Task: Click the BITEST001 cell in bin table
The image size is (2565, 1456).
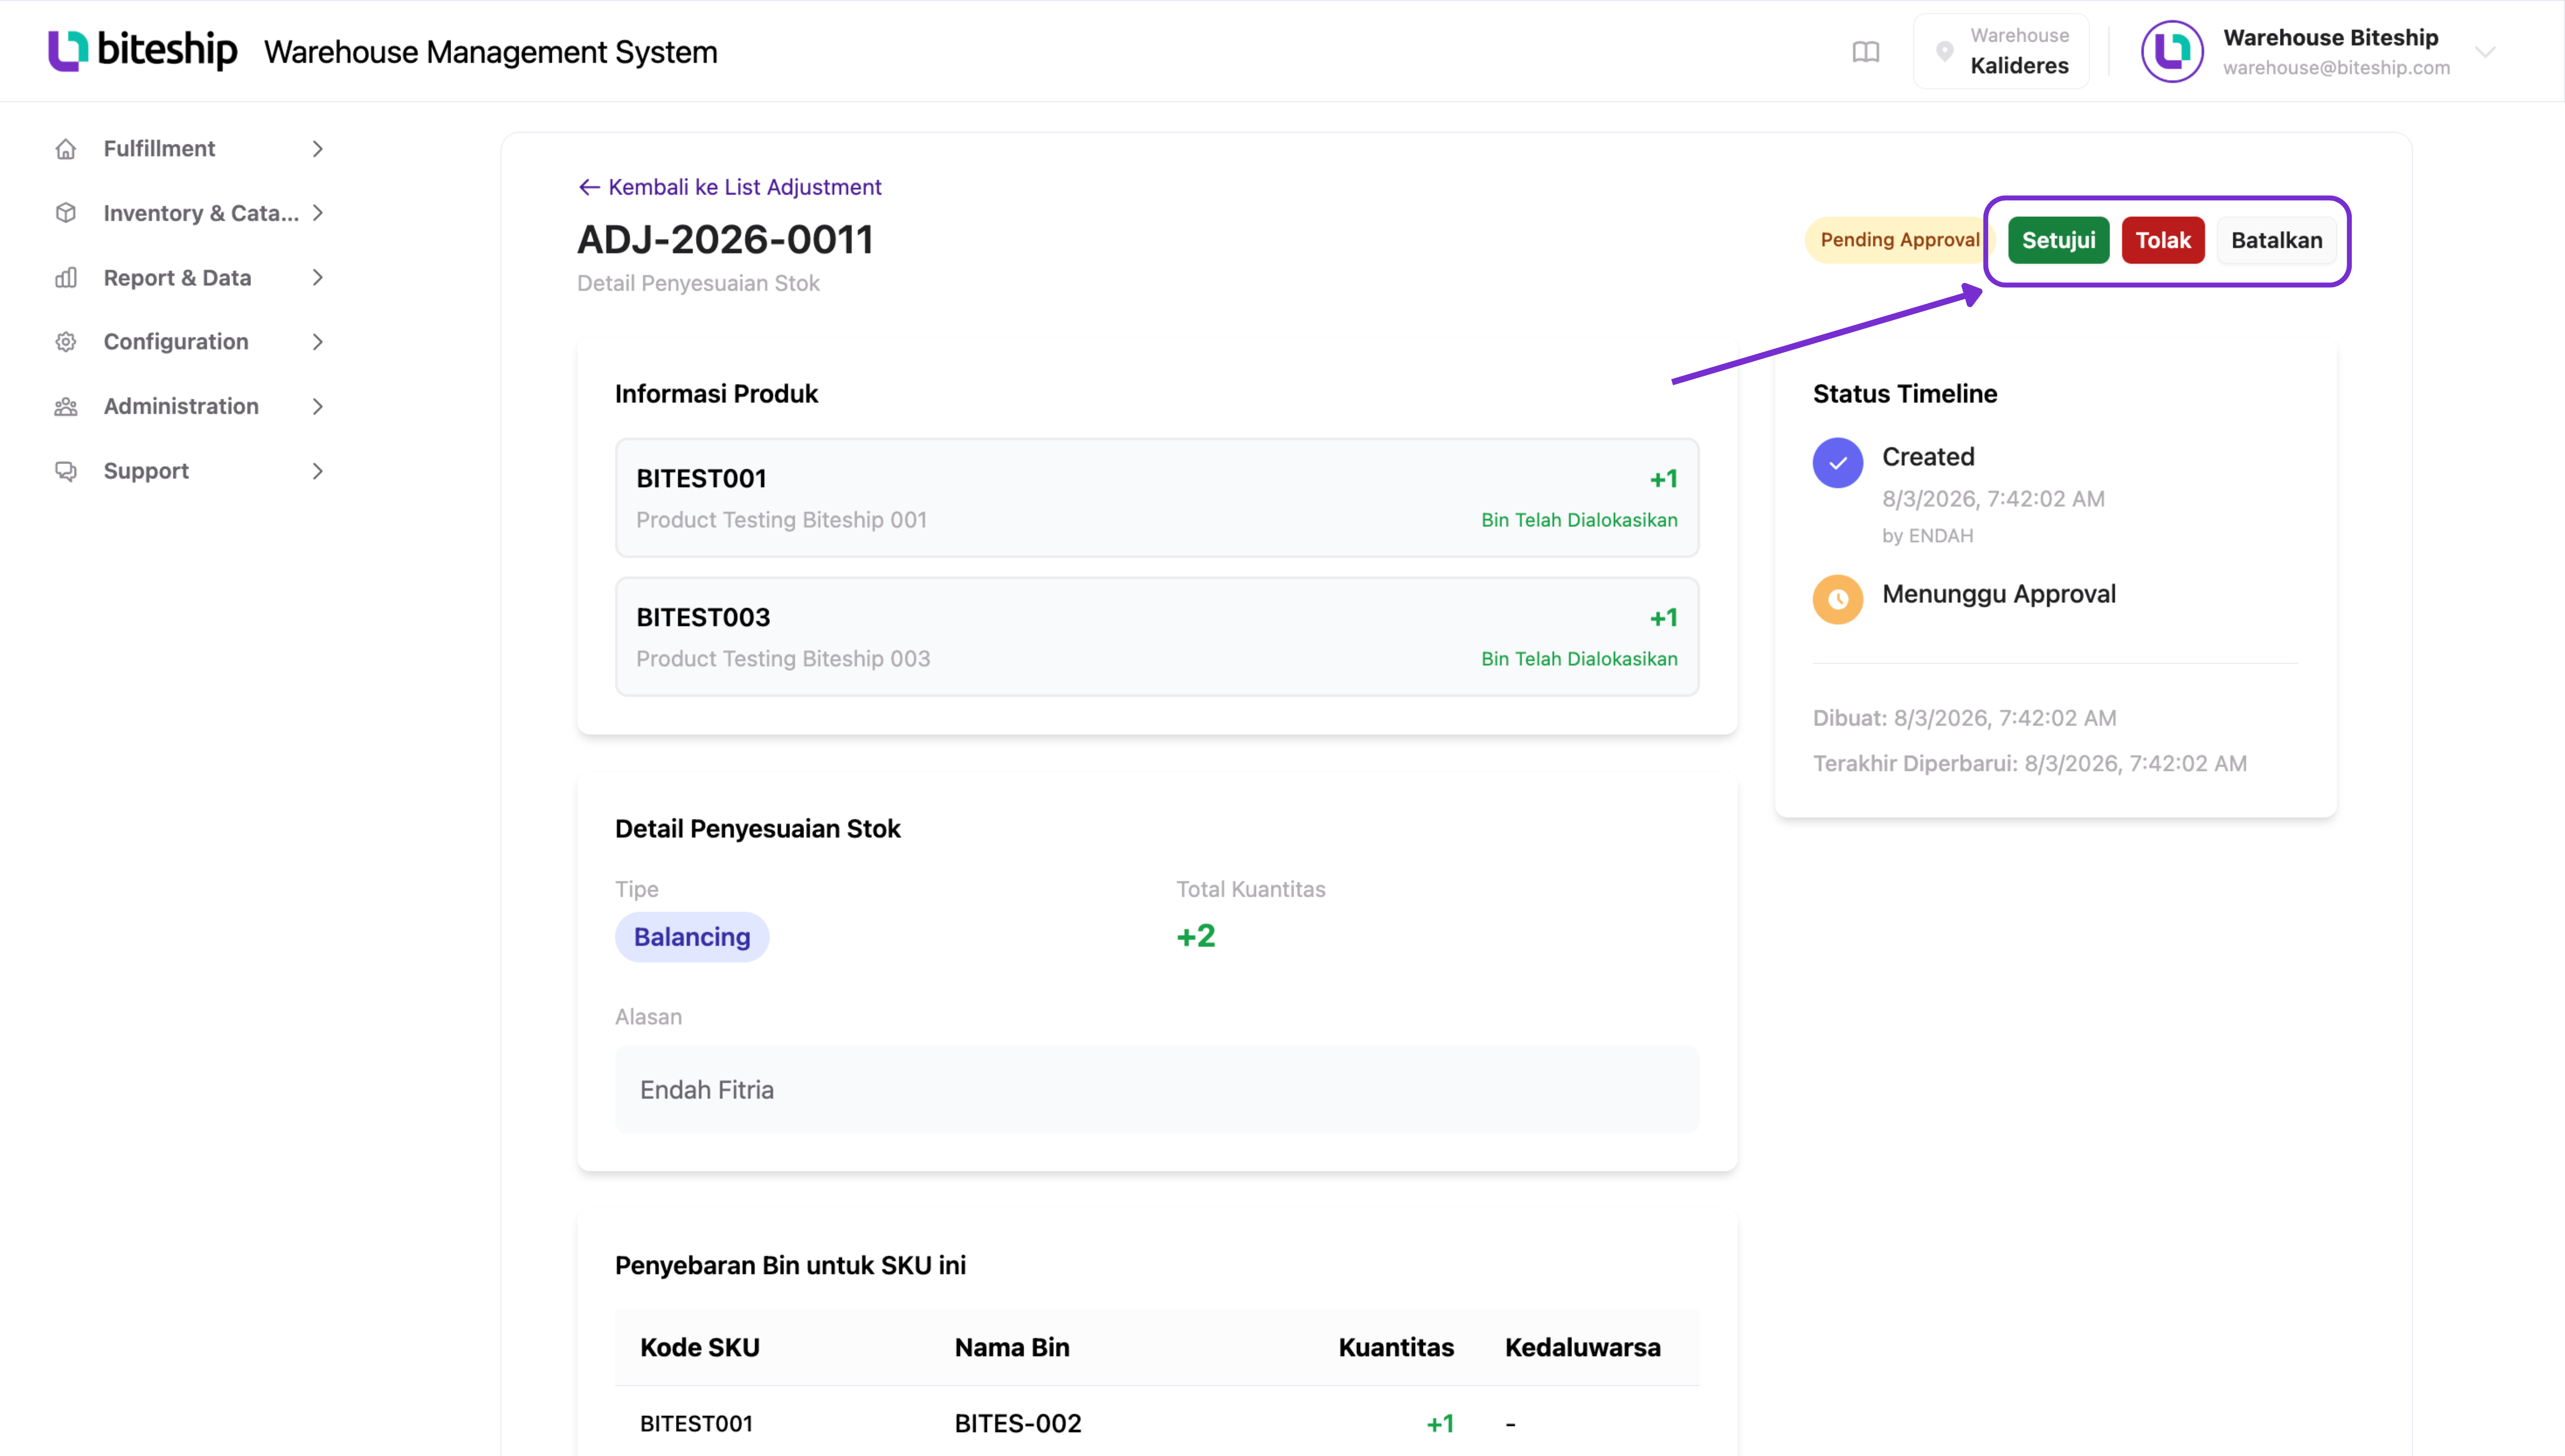Action: [x=696, y=1423]
